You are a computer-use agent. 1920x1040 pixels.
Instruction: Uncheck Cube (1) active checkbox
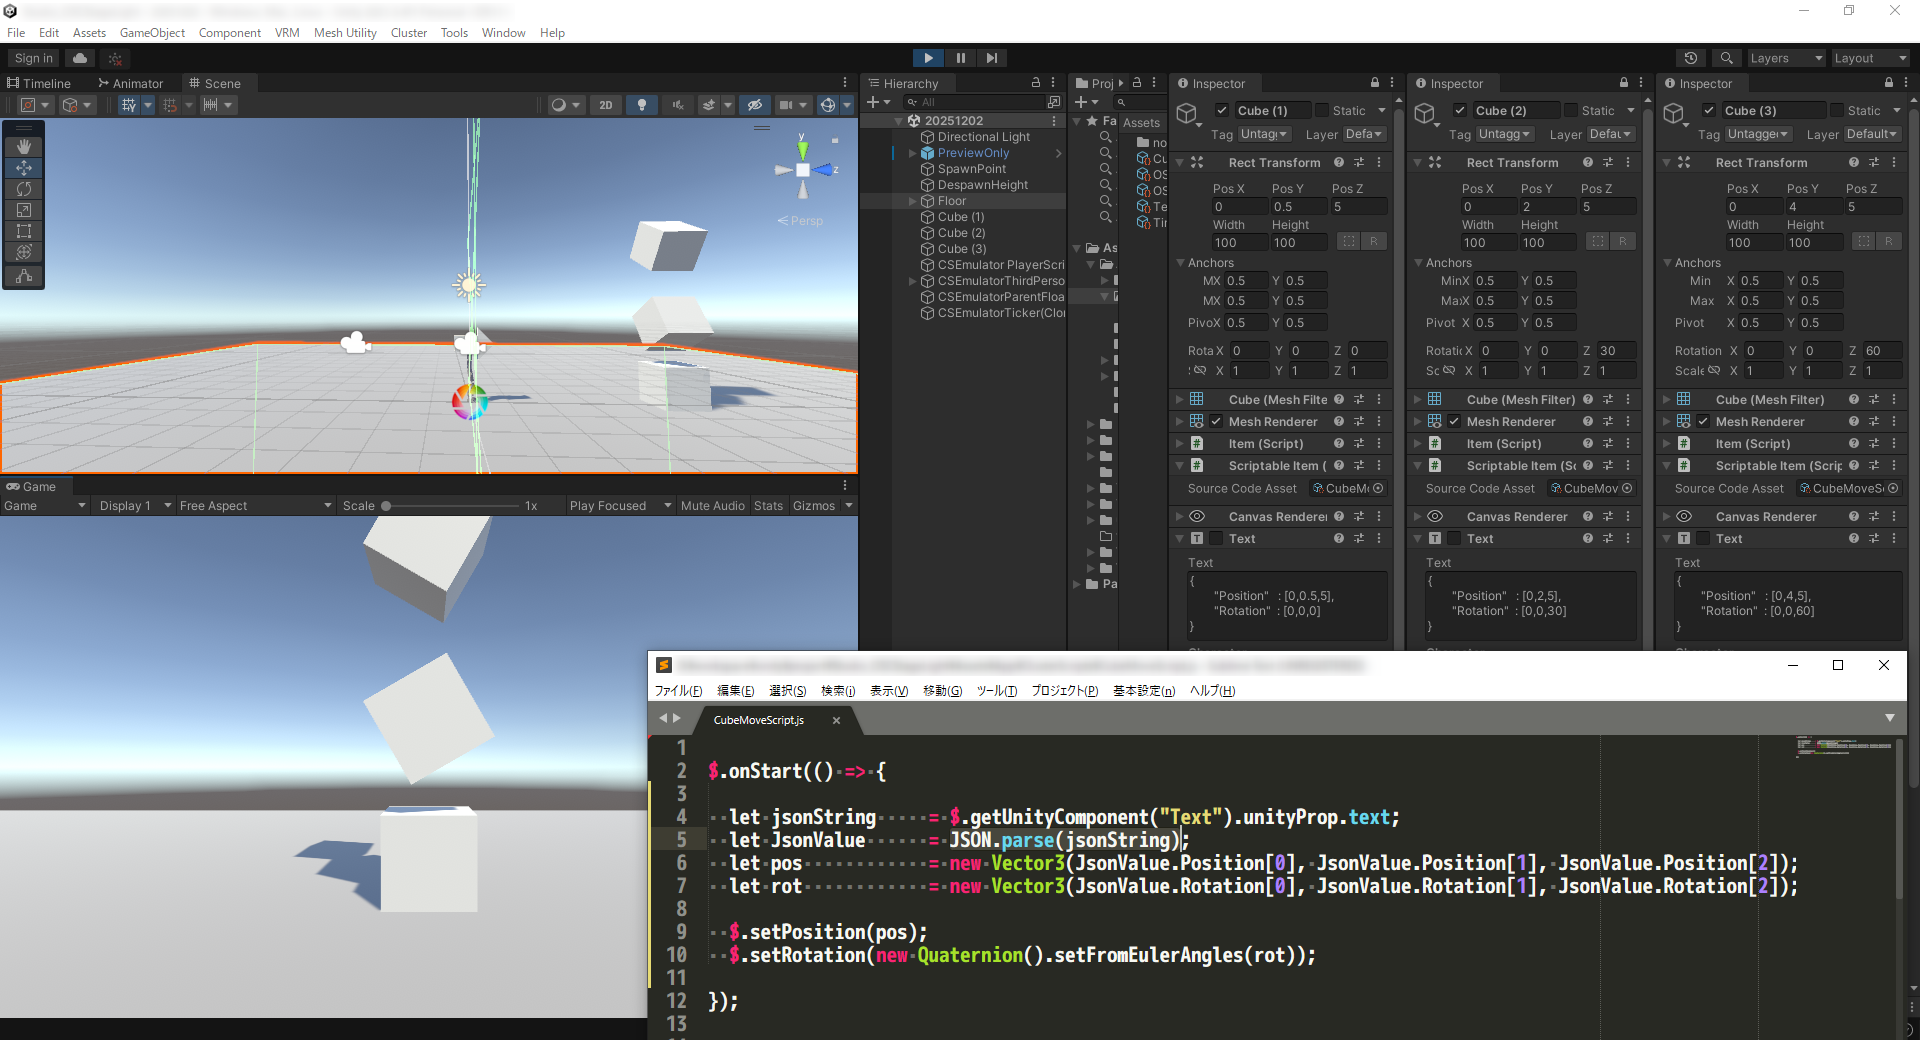(x=1222, y=111)
